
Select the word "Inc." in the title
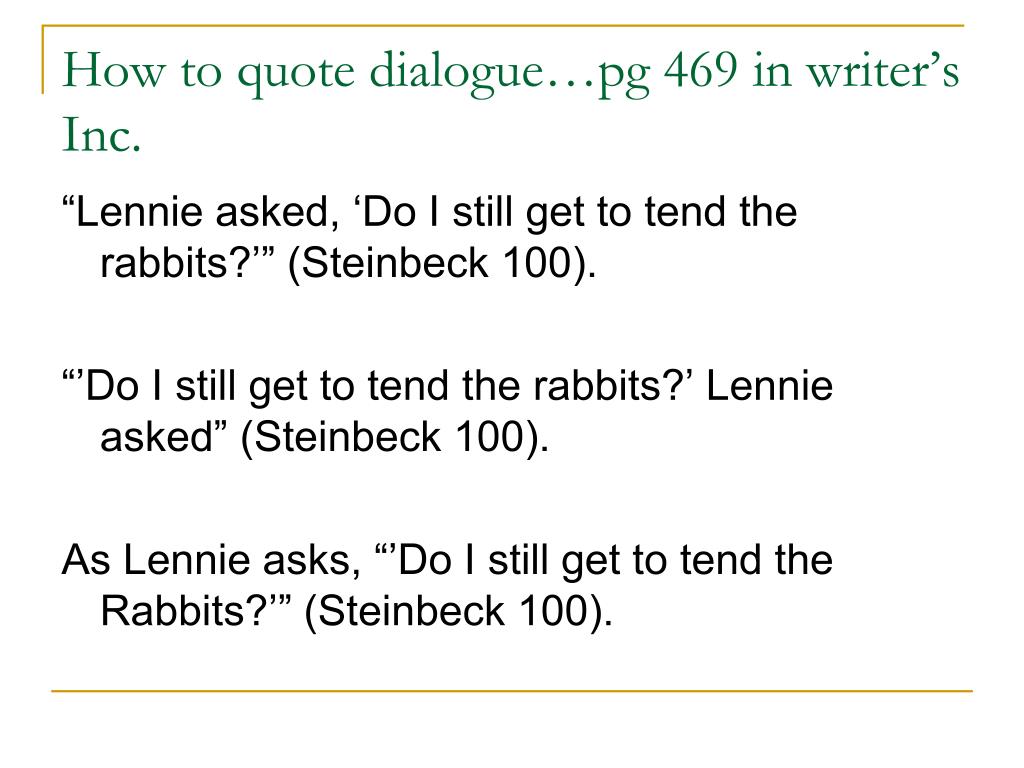click(101, 134)
